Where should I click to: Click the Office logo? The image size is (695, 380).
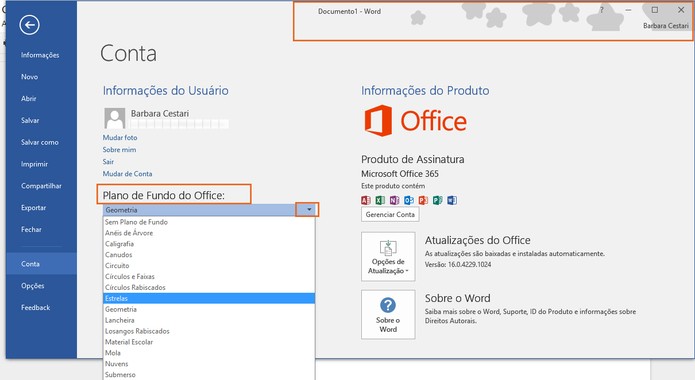click(x=415, y=121)
